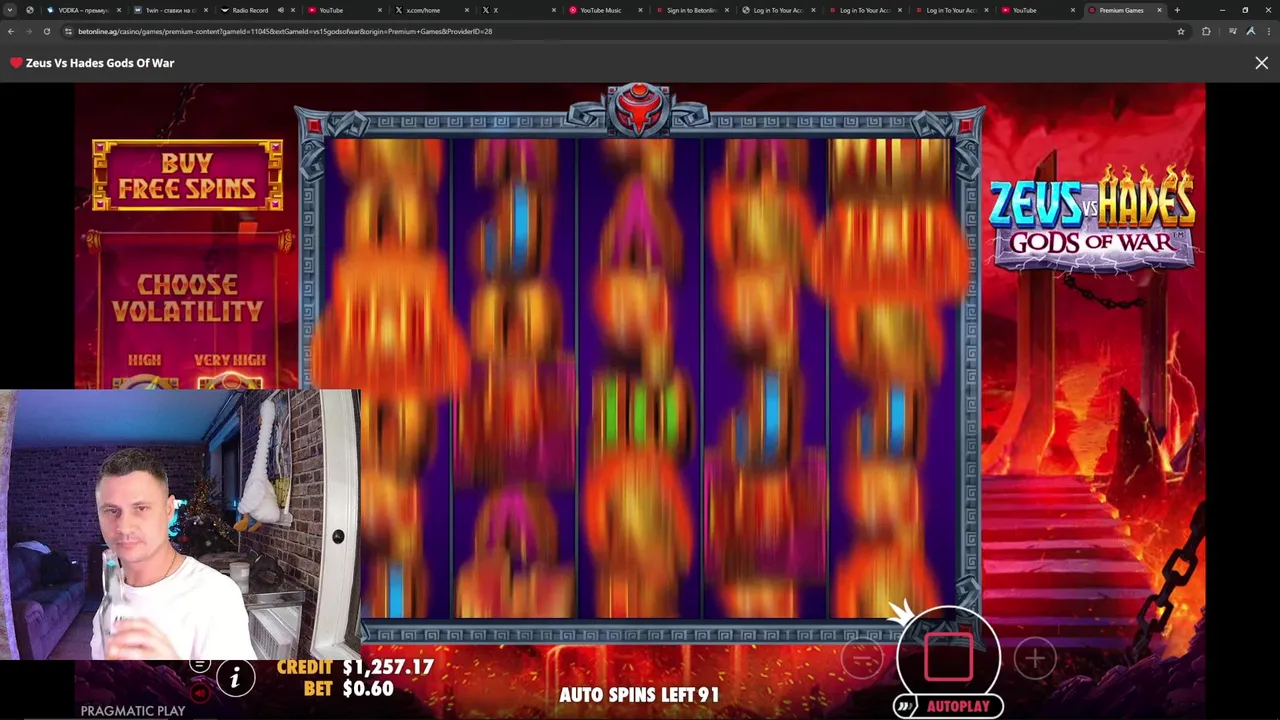Open the game hamburger menu icon
Image resolution: width=1280 pixels, height=720 pixels.
[x=200, y=666]
